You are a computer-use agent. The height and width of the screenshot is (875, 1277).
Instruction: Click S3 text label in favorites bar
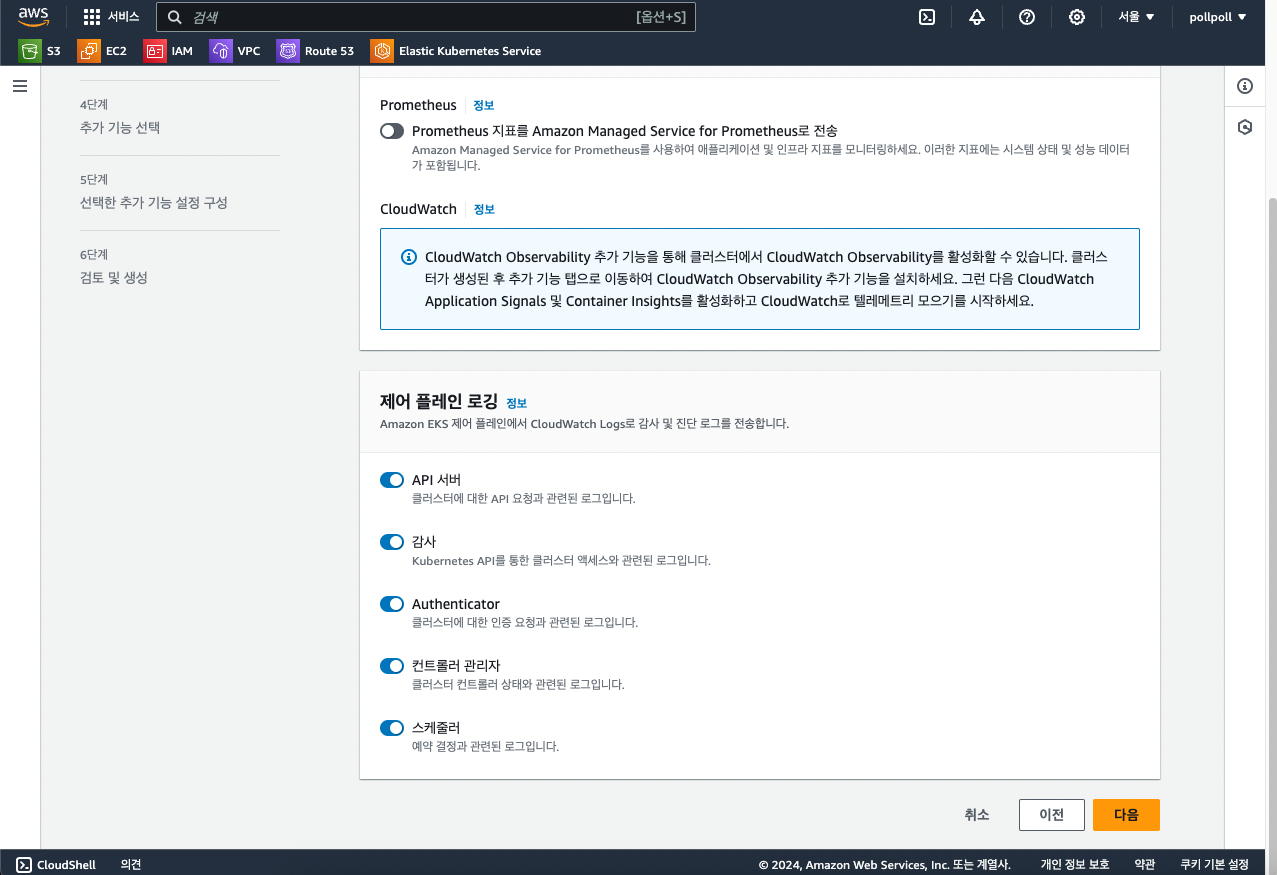click(x=54, y=51)
